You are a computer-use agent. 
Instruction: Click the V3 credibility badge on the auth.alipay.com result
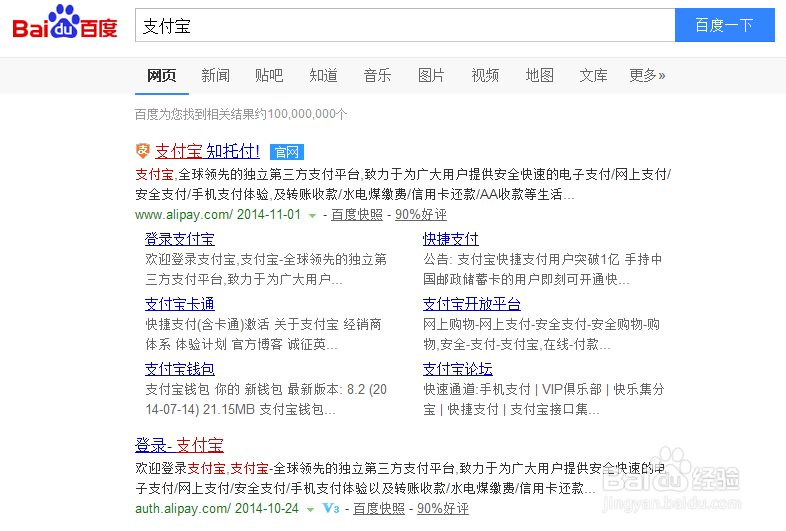pyautogui.click(x=331, y=508)
